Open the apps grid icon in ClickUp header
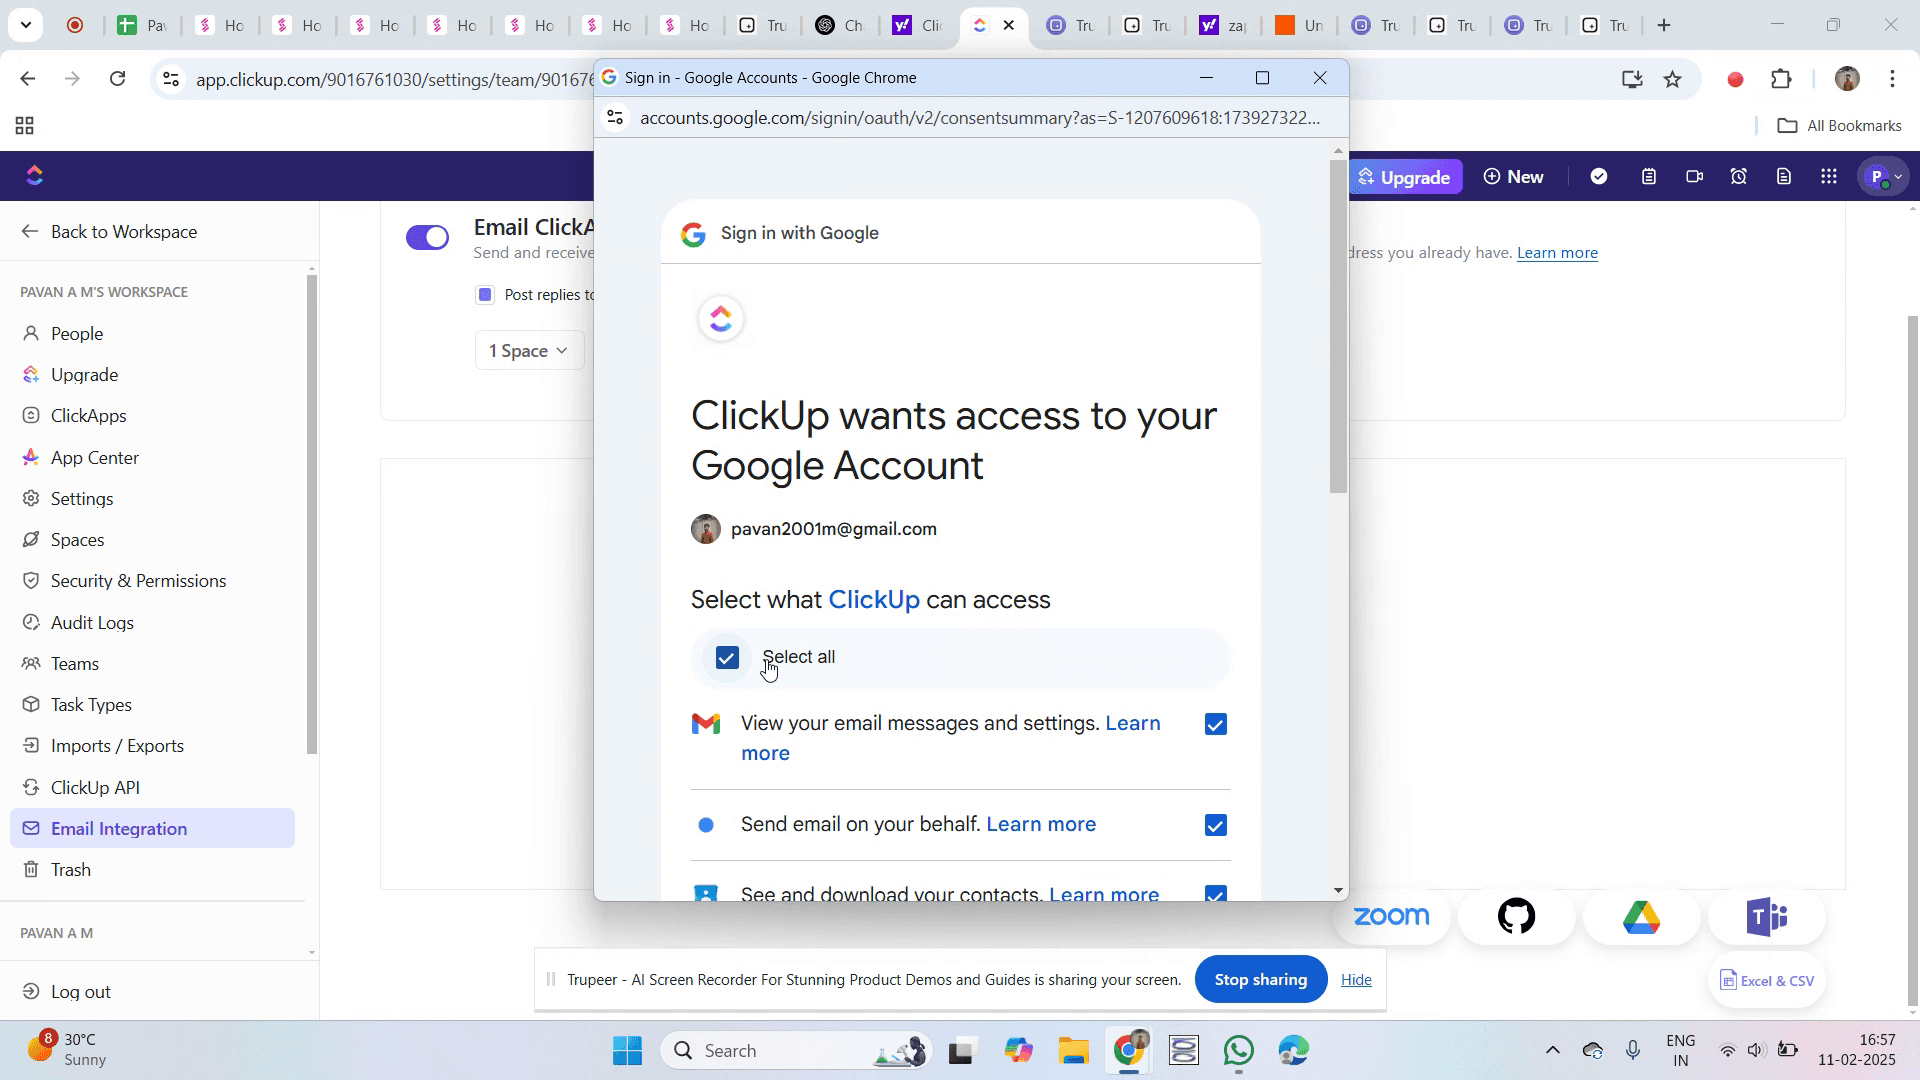This screenshot has width=1920, height=1080. [1829, 177]
